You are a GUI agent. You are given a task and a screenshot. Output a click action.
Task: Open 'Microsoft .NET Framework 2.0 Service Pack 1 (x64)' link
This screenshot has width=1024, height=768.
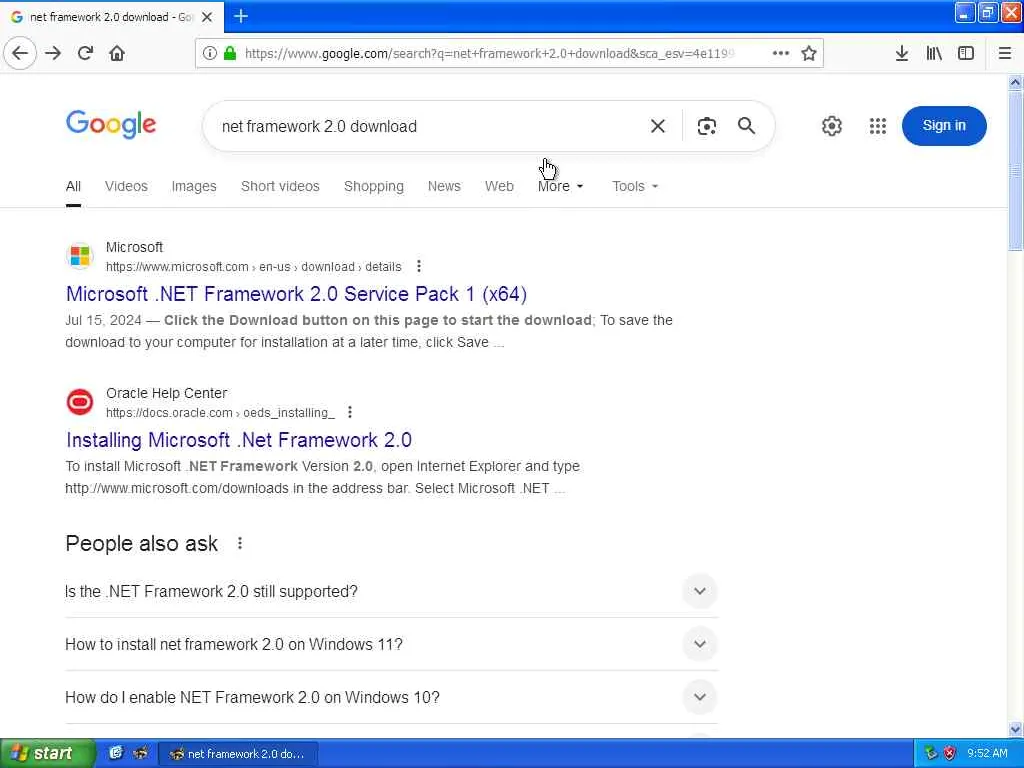pyautogui.click(x=296, y=294)
